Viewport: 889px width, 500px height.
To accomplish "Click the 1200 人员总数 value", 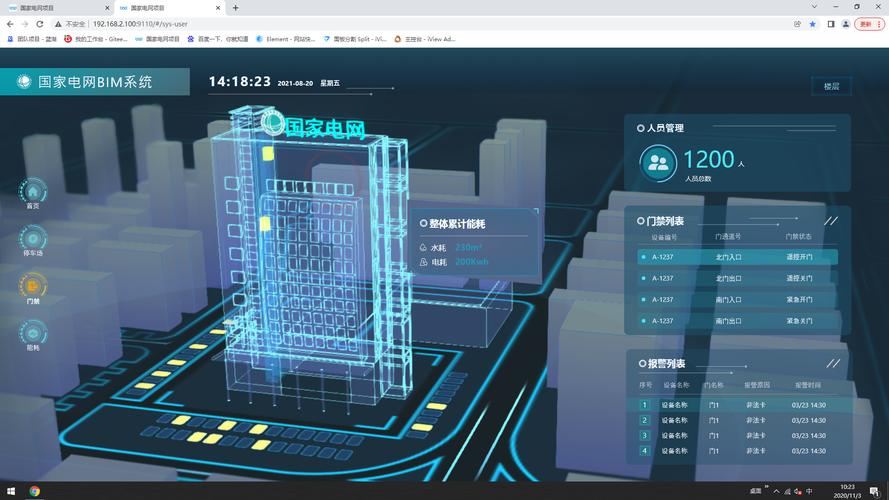I will (709, 159).
